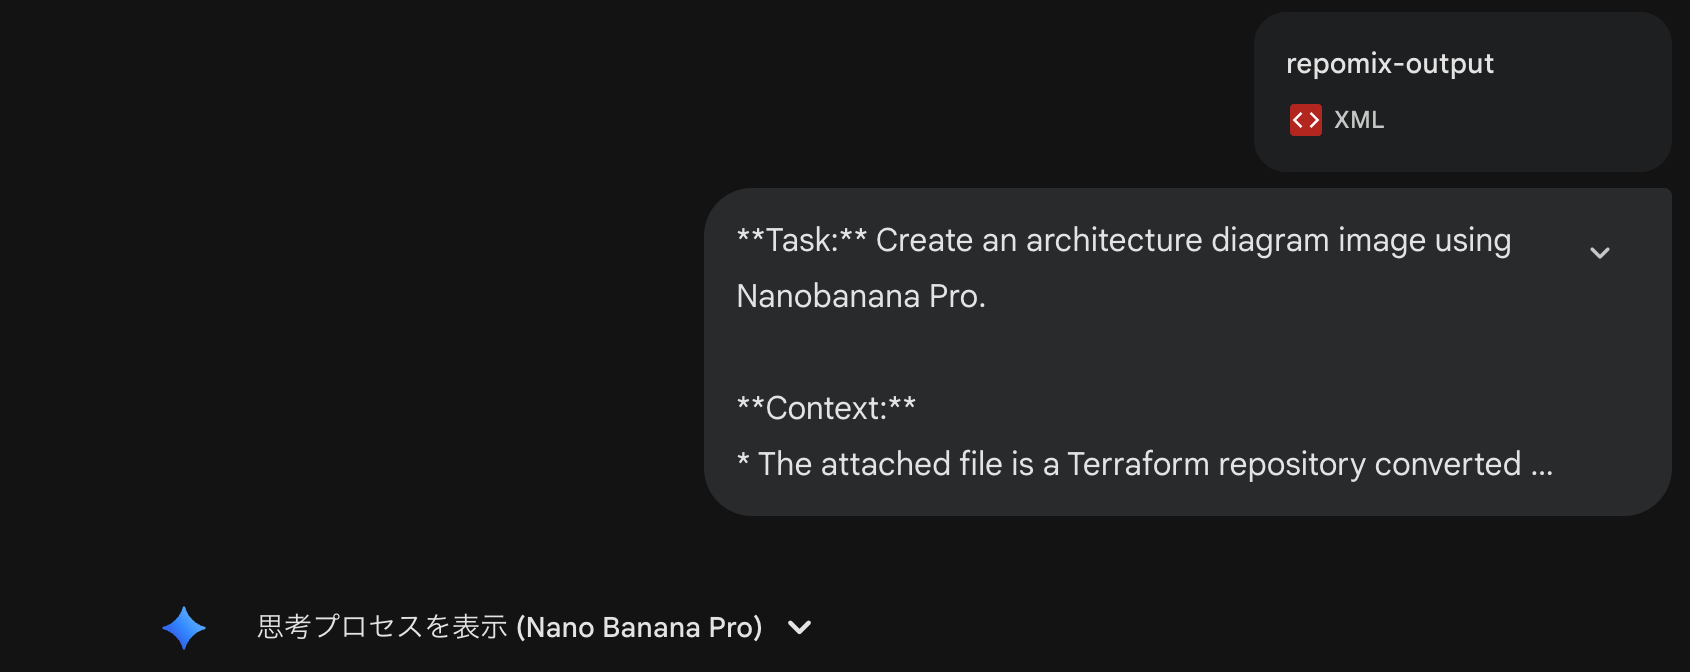
Task: Click the words "image using" in prompt
Action: [x=1424, y=241]
